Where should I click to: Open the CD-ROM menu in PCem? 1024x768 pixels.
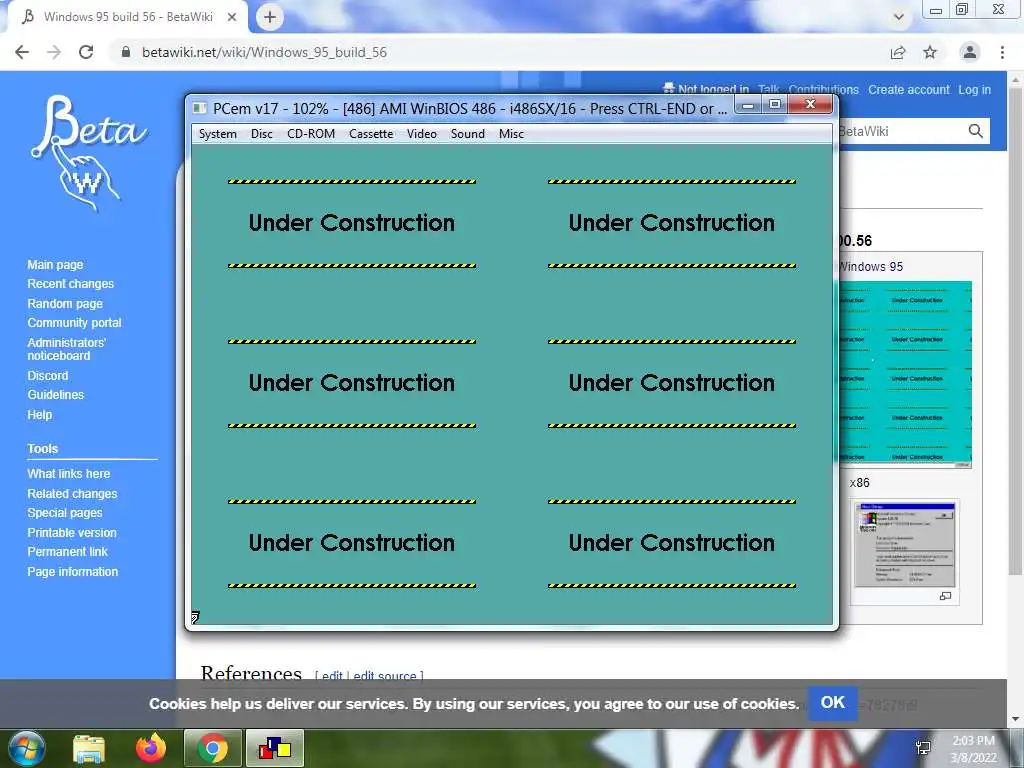pyautogui.click(x=311, y=134)
